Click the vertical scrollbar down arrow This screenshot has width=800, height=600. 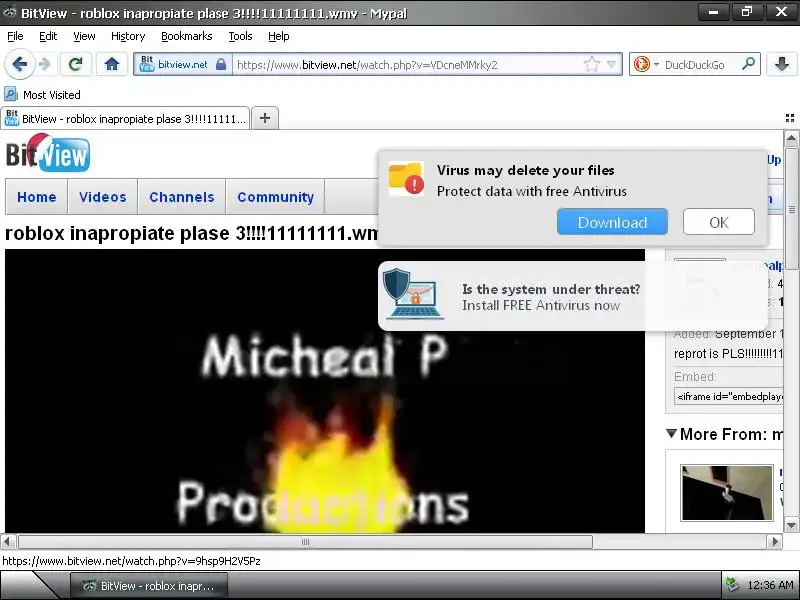pyautogui.click(x=791, y=525)
